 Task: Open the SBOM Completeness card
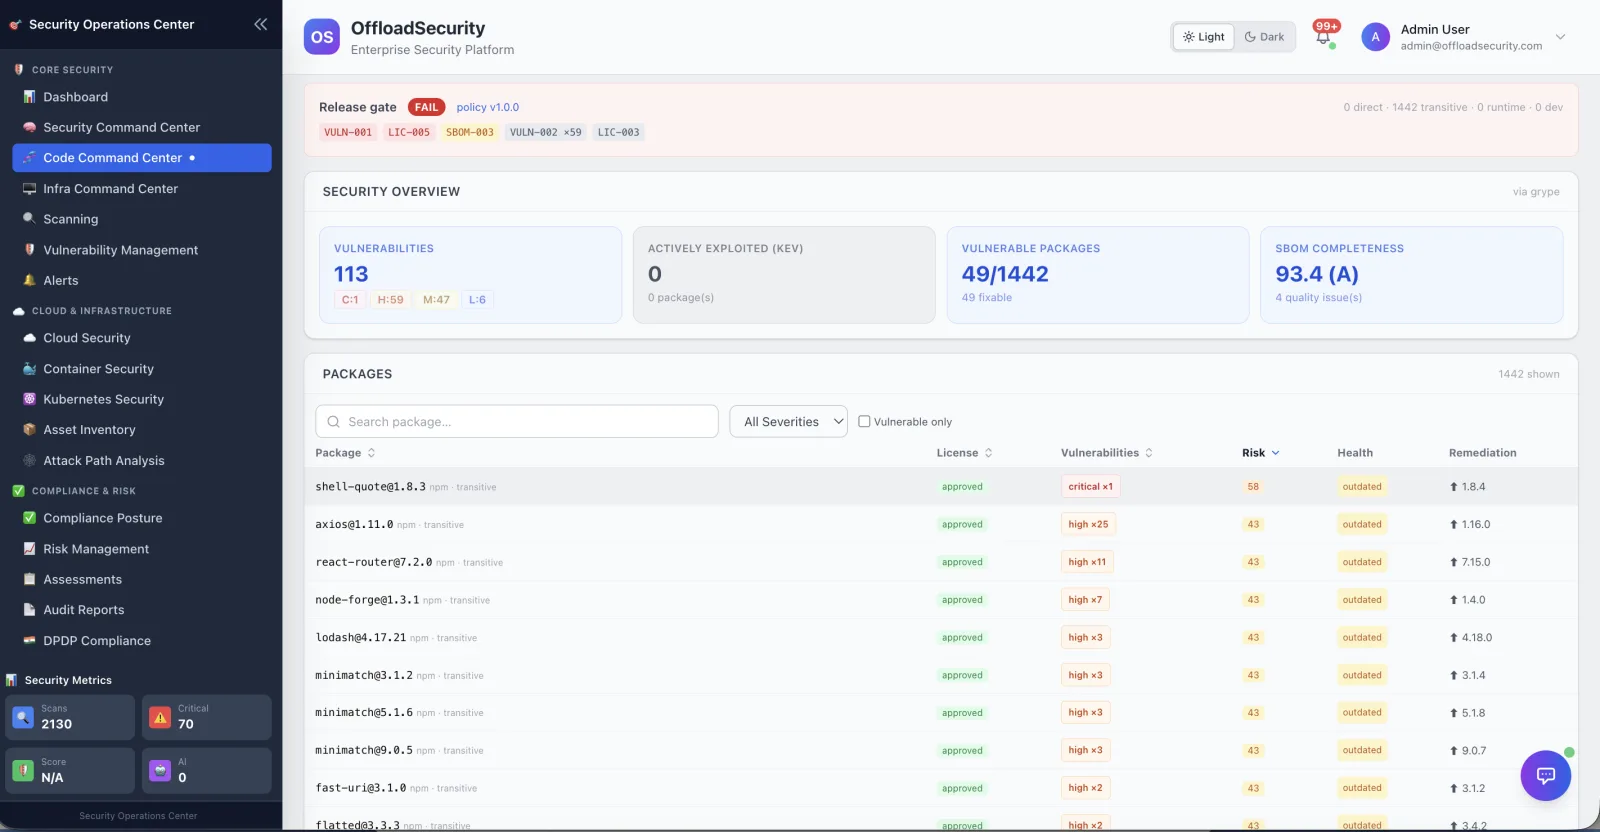1411,275
